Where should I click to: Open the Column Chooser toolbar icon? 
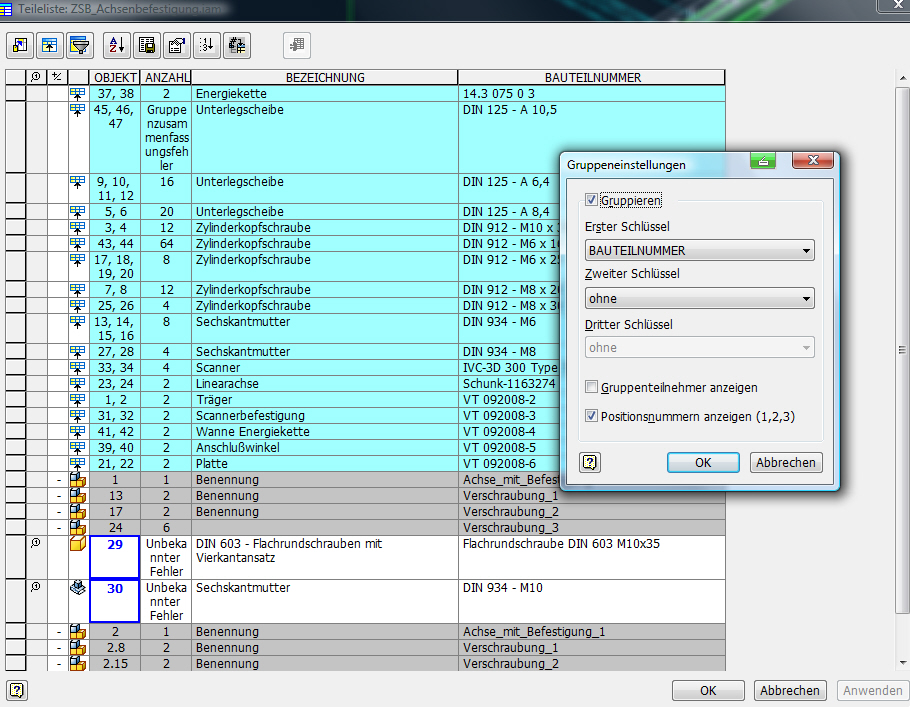(20, 45)
